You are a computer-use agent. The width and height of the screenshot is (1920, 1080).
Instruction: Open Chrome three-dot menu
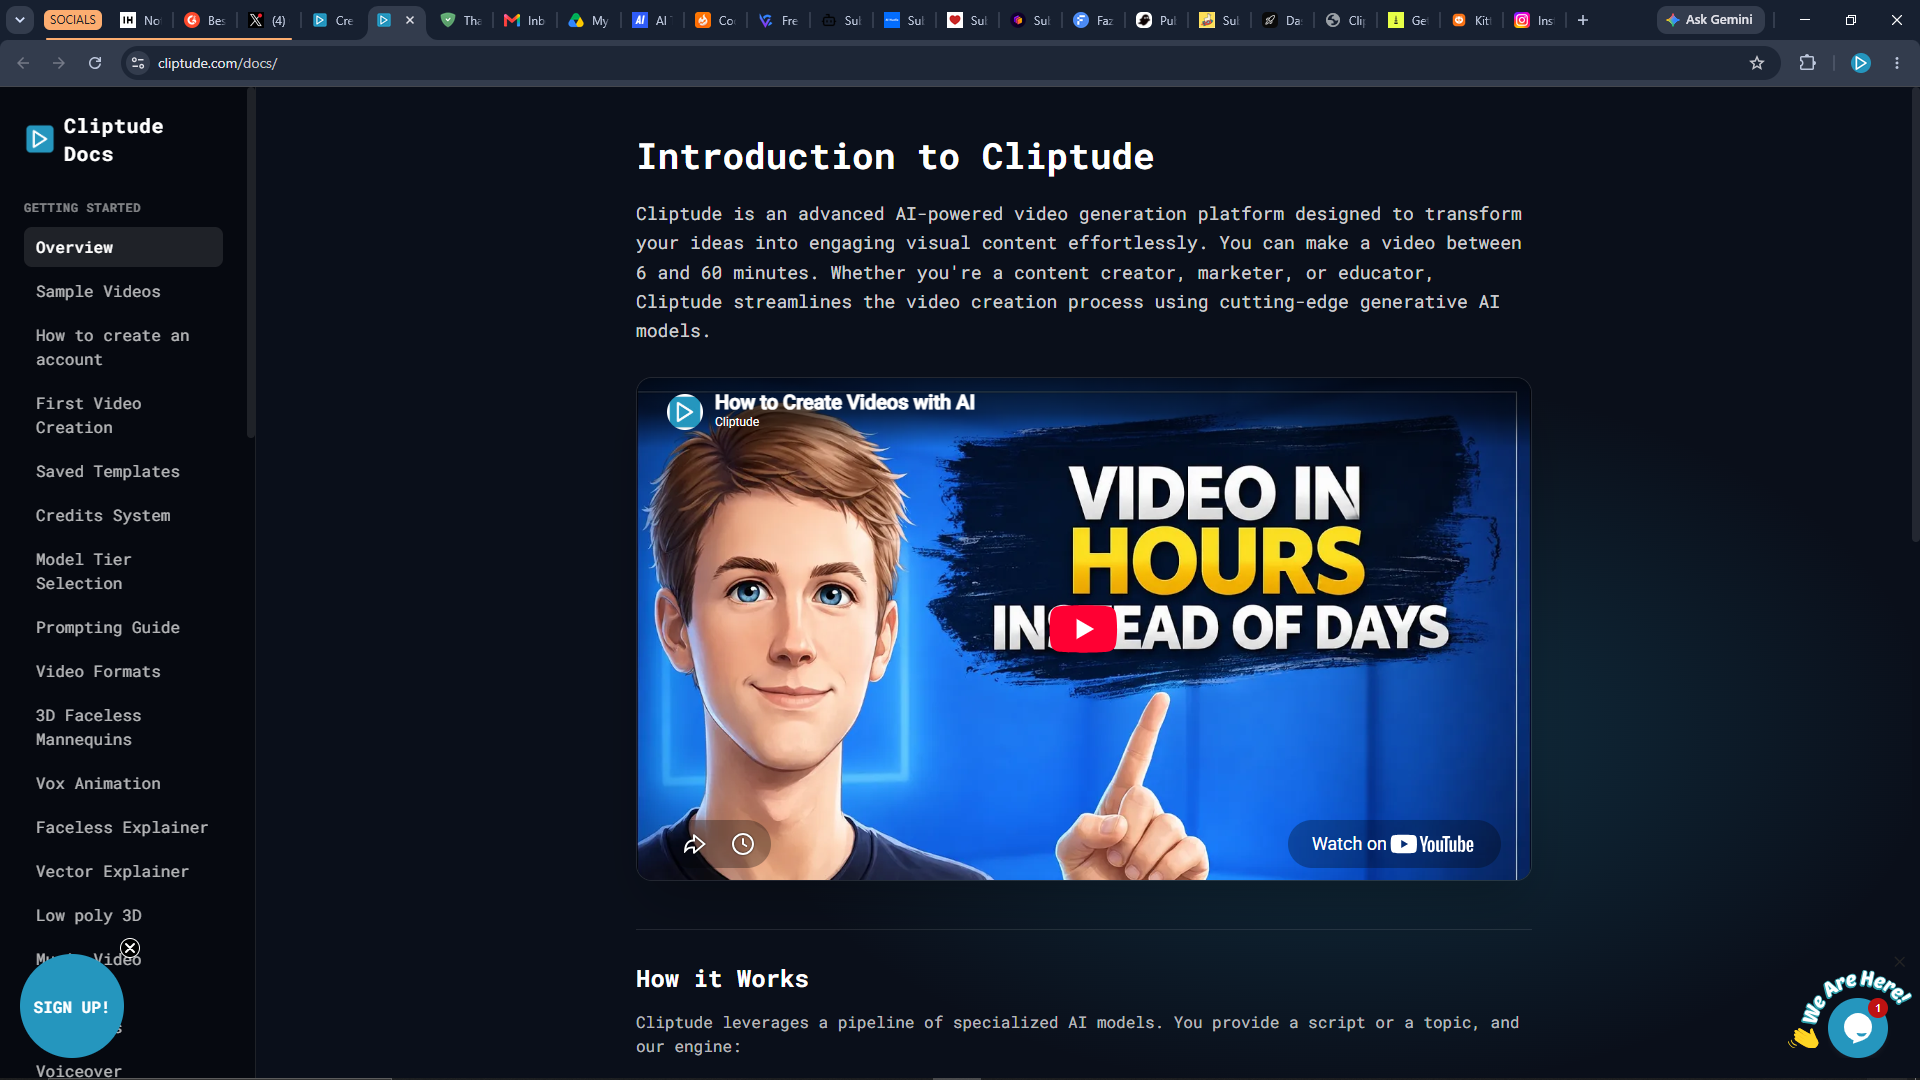point(1897,63)
